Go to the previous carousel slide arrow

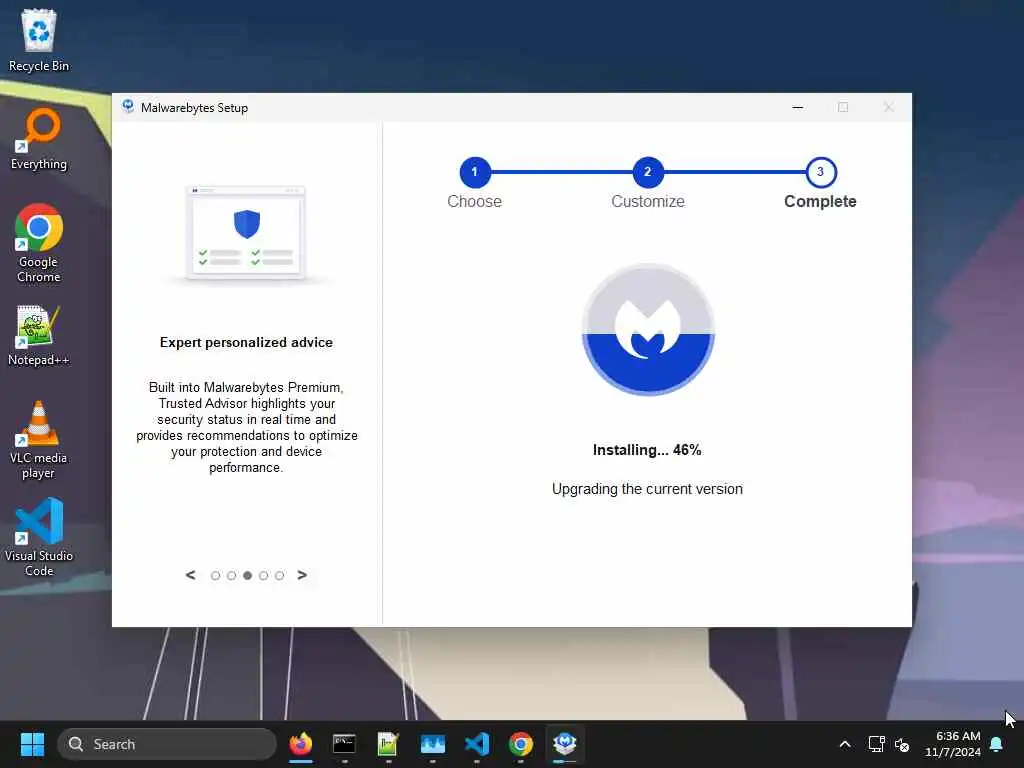pyautogui.click(x=191, y=575)
